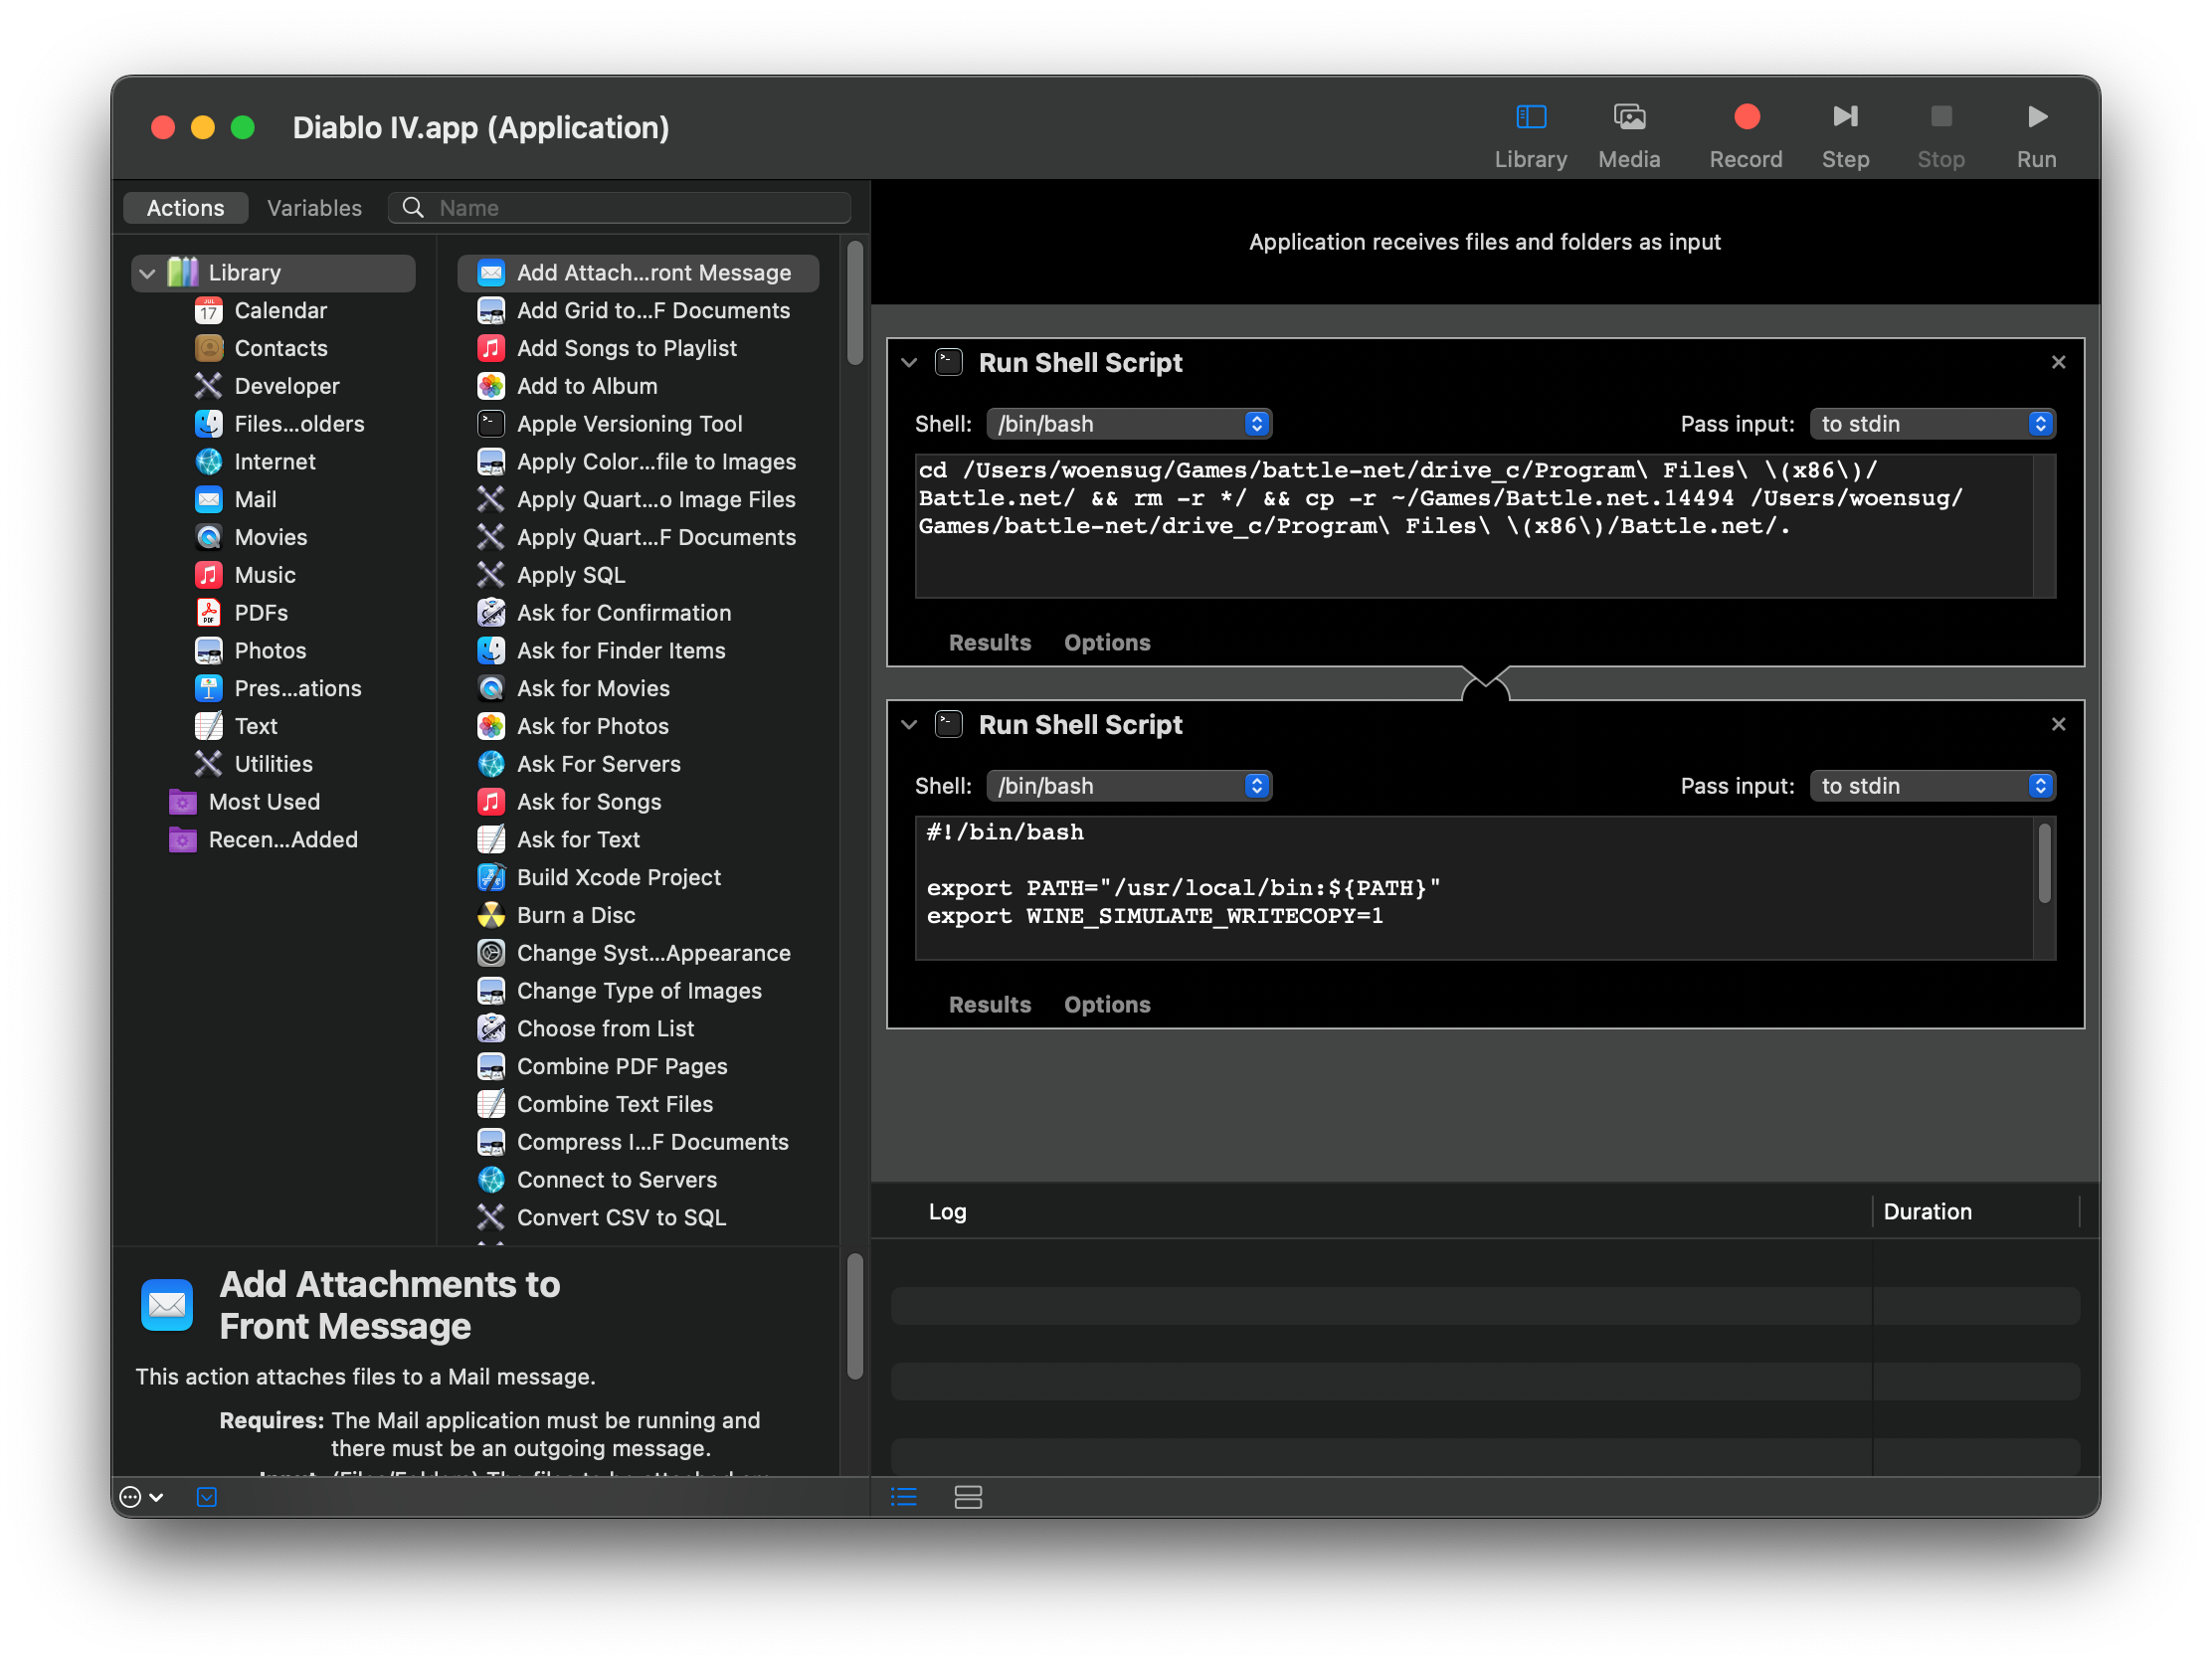
Task: Open the Media browser icon
Action: tap(1628, 118)
